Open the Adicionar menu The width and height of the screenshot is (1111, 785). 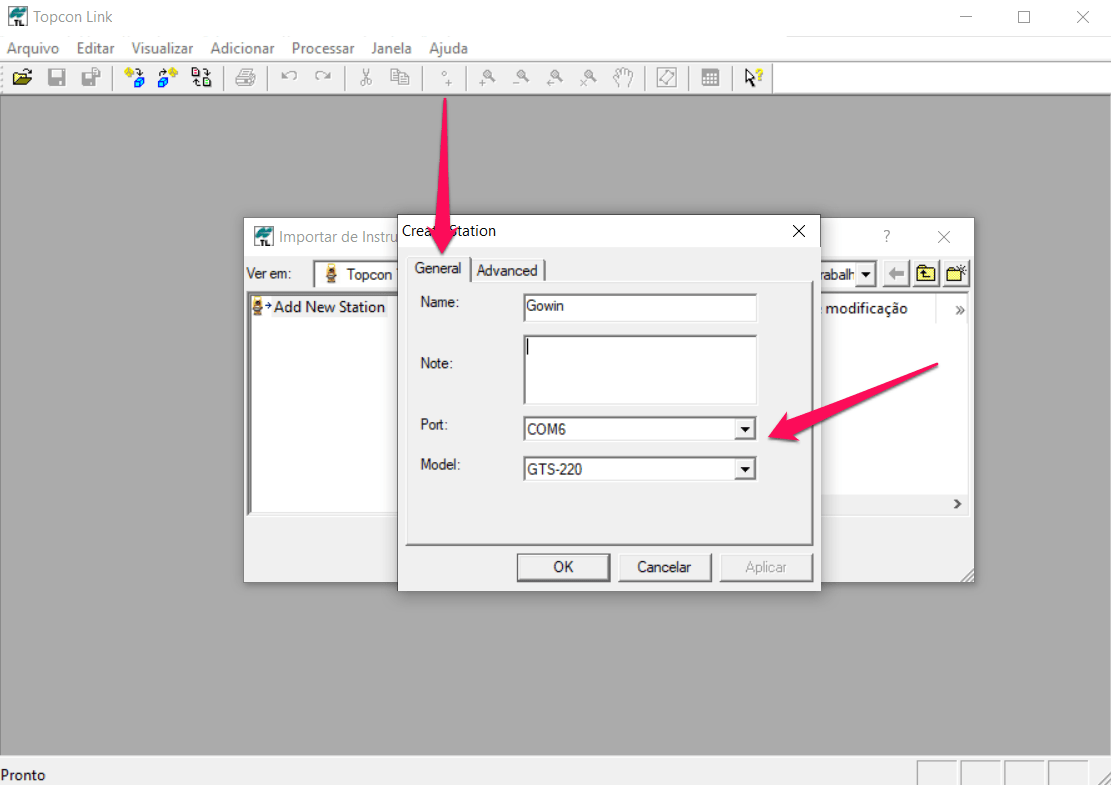(x=242, y=48)
